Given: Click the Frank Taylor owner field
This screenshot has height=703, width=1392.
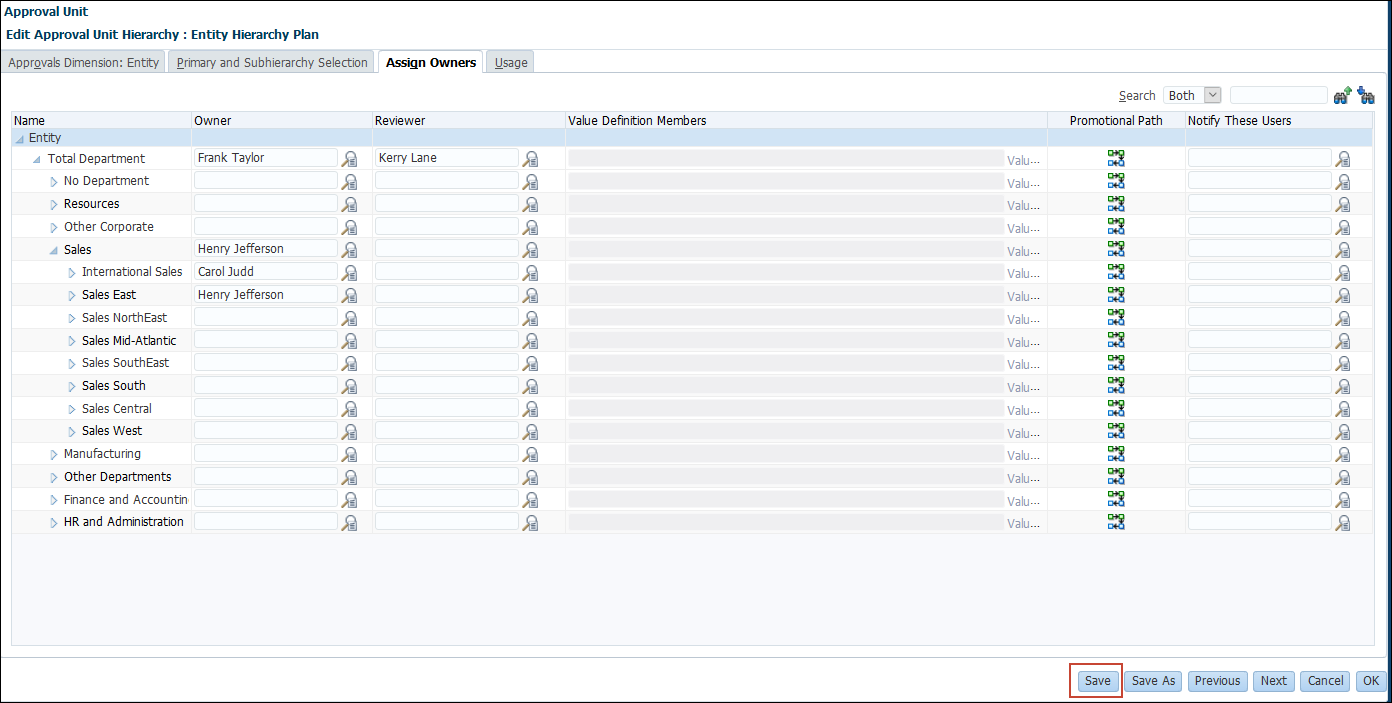Looking at the screenshot, I should click(266, 158).
